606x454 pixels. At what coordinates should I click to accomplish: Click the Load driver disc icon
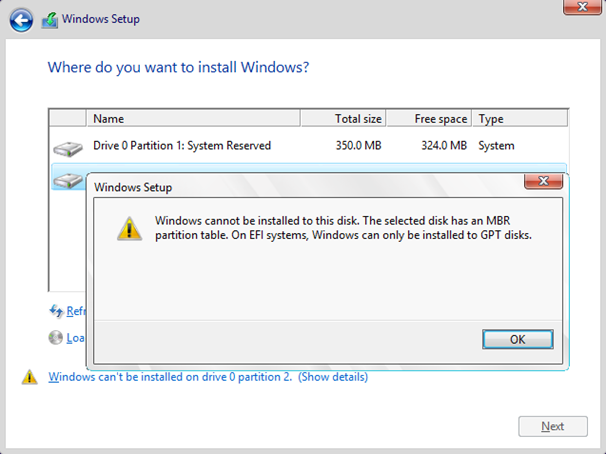point(56,337)
